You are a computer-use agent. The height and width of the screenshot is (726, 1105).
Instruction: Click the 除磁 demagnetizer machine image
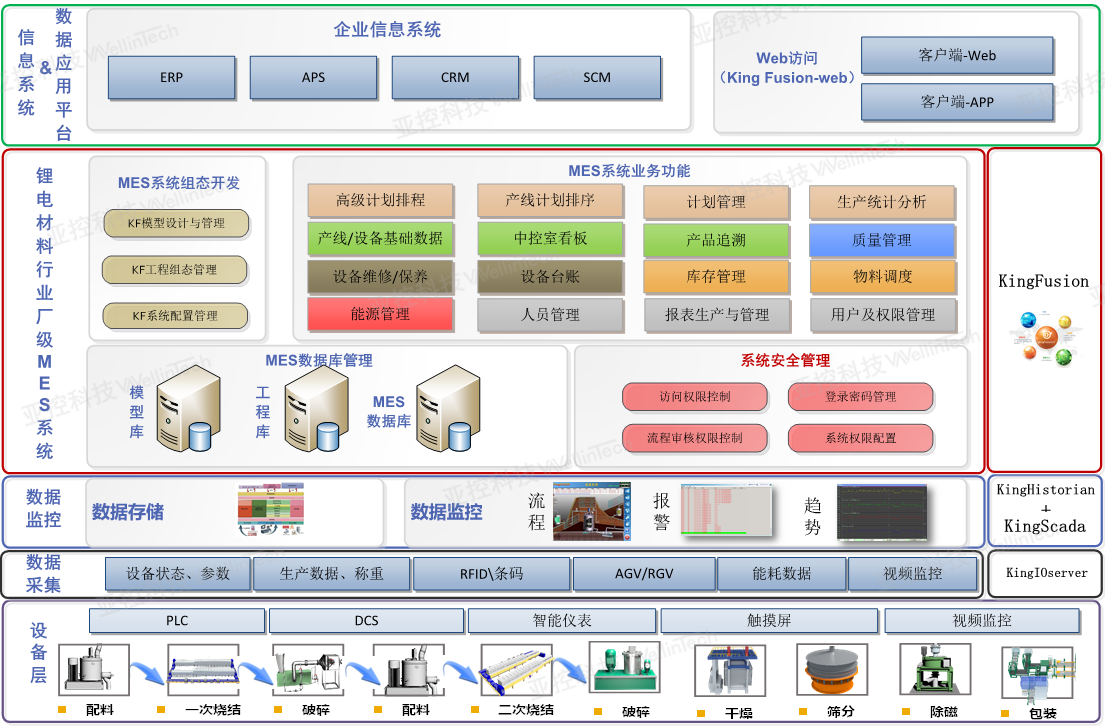(934, 670)
